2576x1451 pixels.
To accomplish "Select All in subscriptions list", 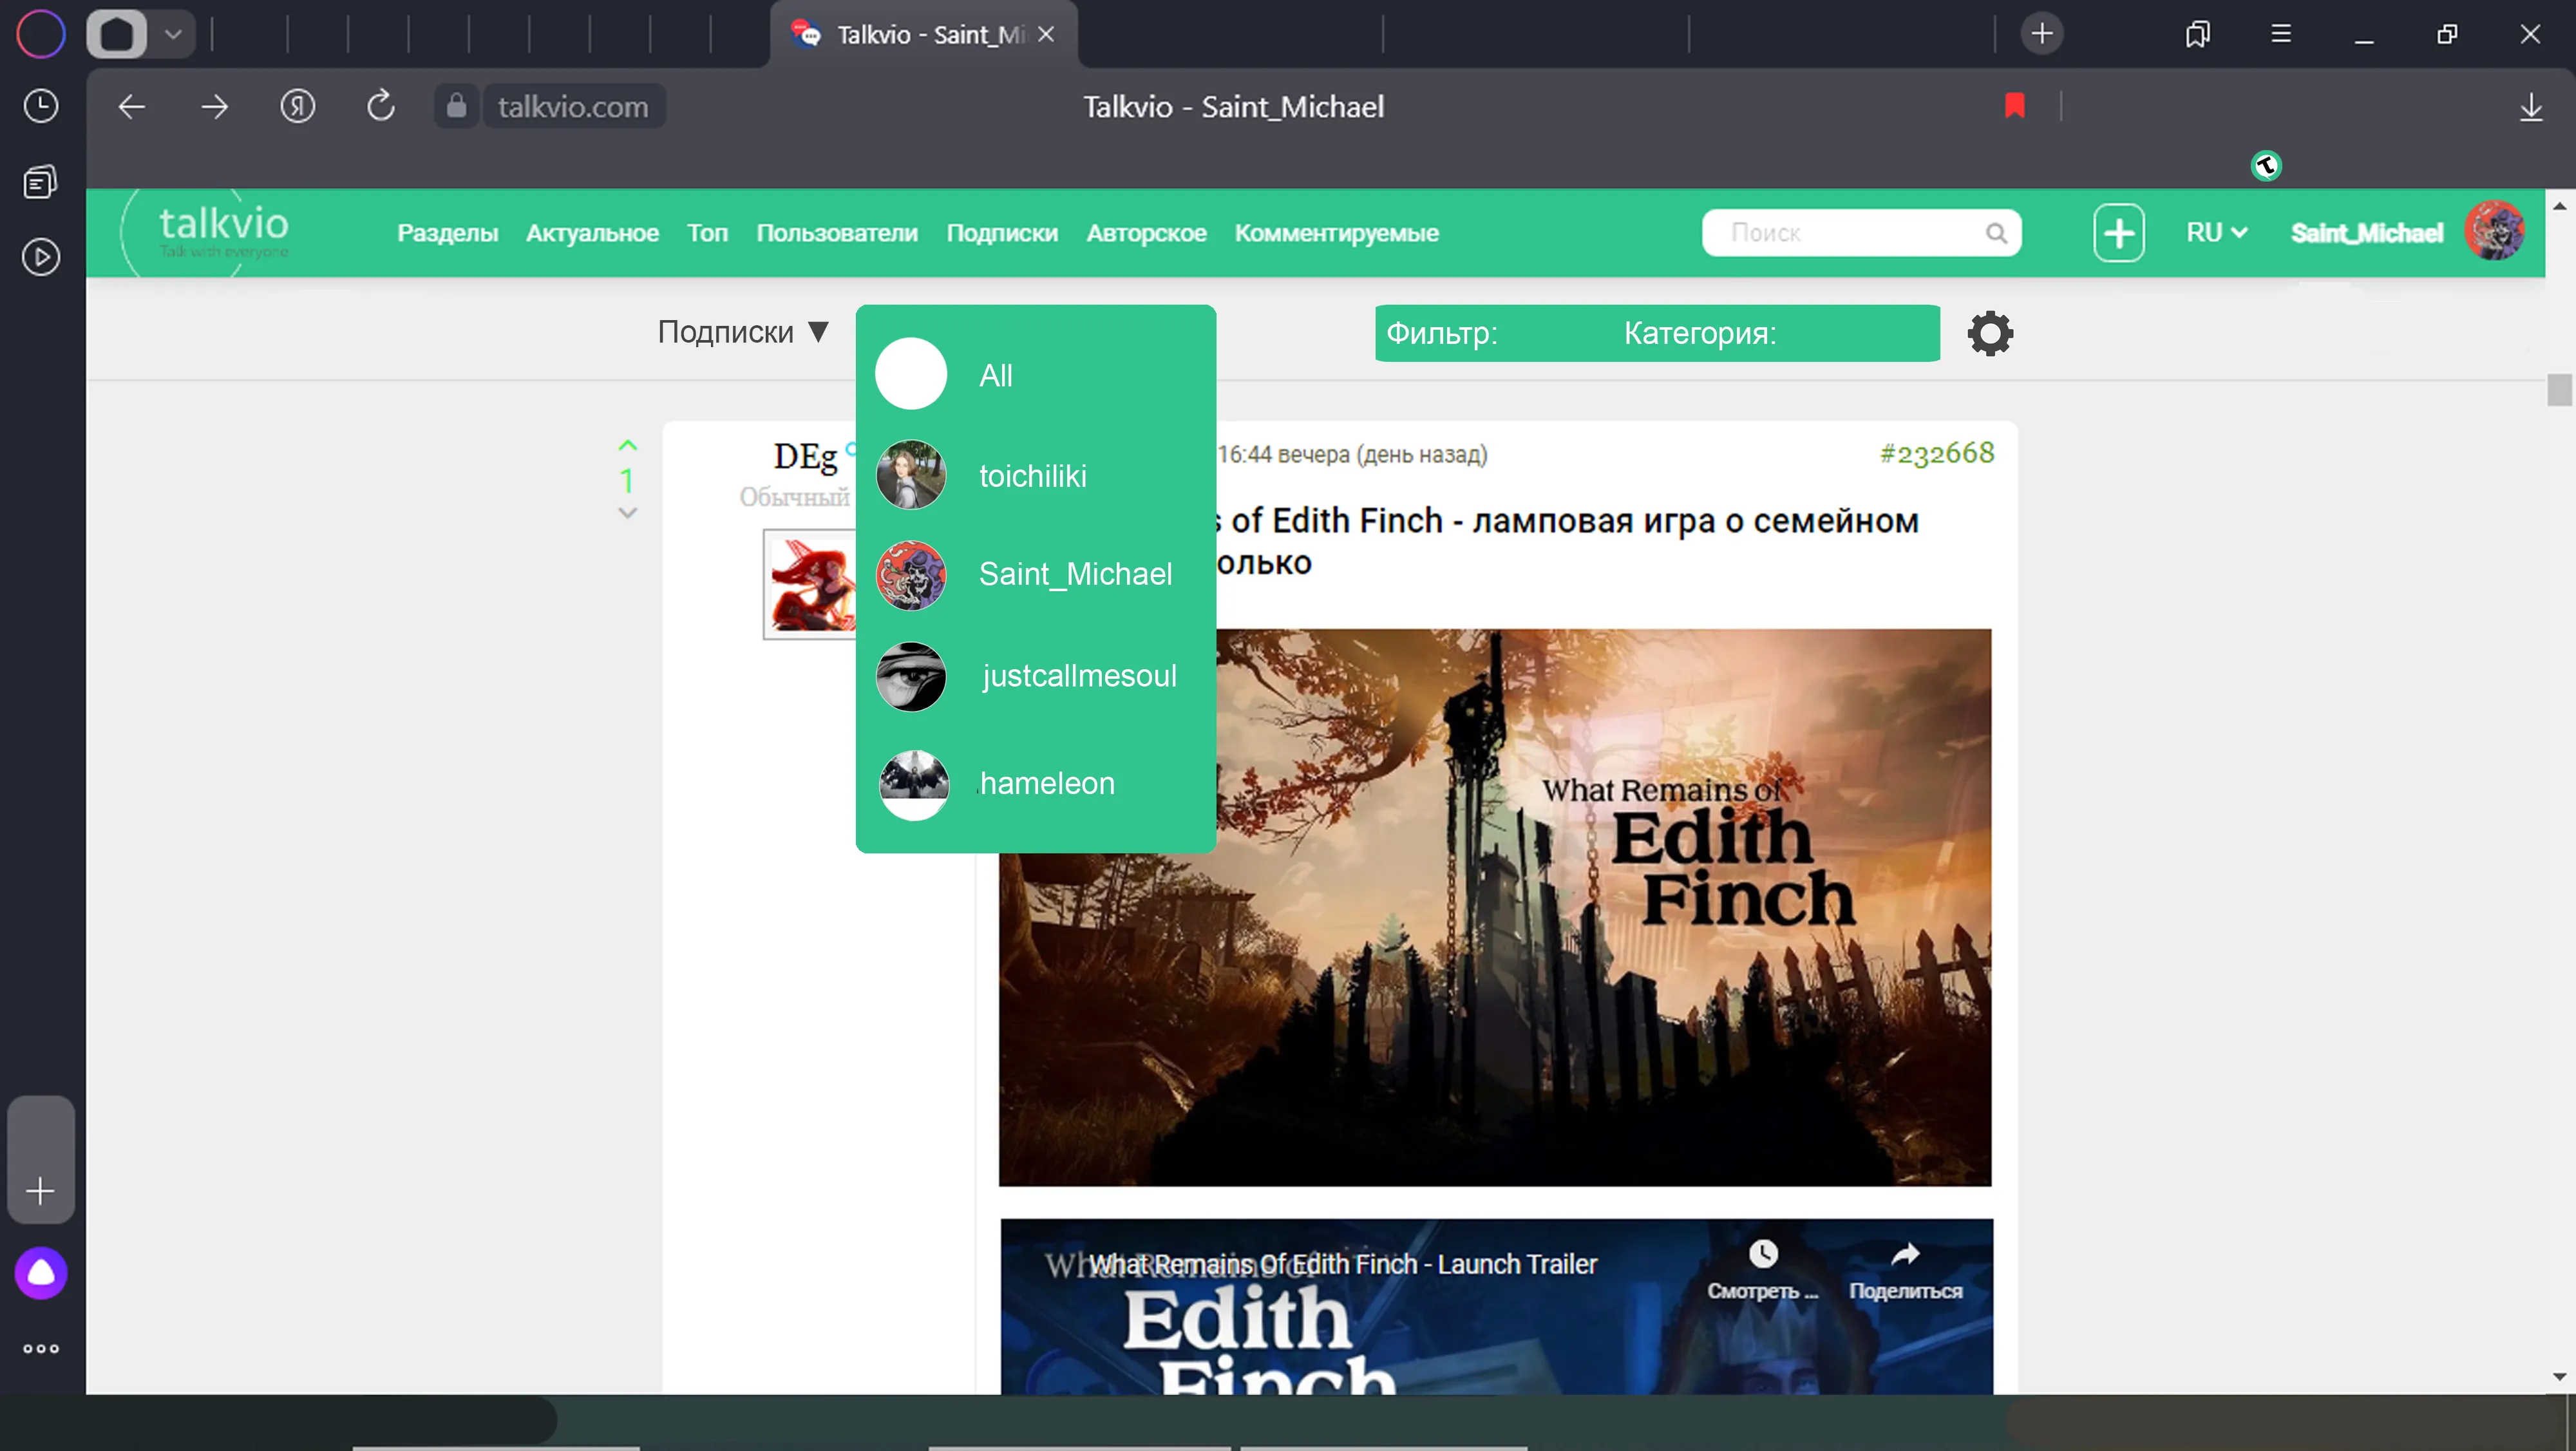I will tap(1036, 375).
